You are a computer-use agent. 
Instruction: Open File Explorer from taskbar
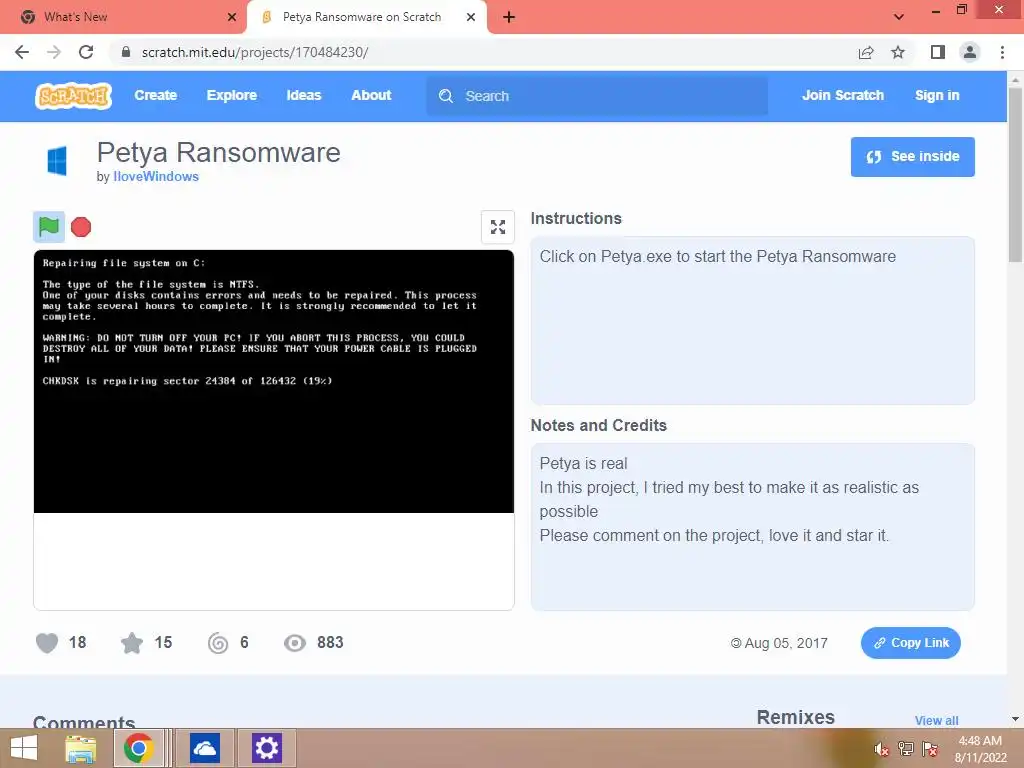[x=81, y=748]
